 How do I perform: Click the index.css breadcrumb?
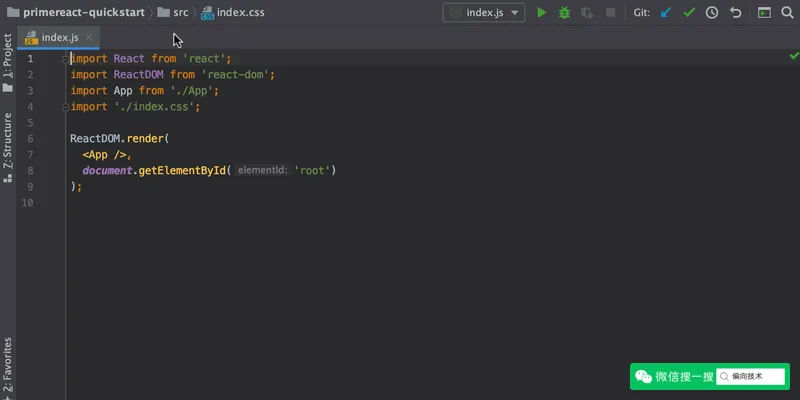(233, 13)
